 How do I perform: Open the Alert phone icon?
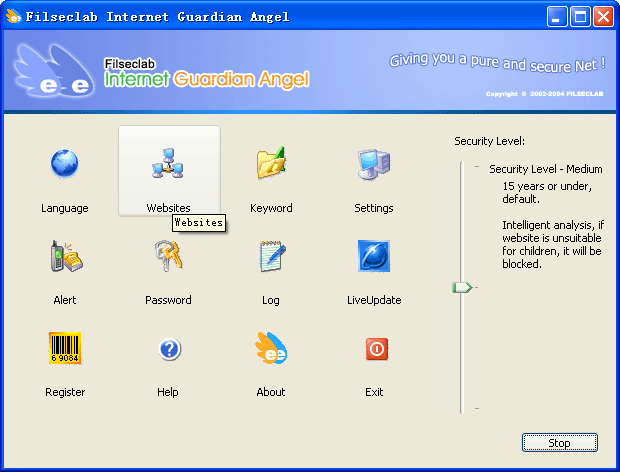click(65, 257)
